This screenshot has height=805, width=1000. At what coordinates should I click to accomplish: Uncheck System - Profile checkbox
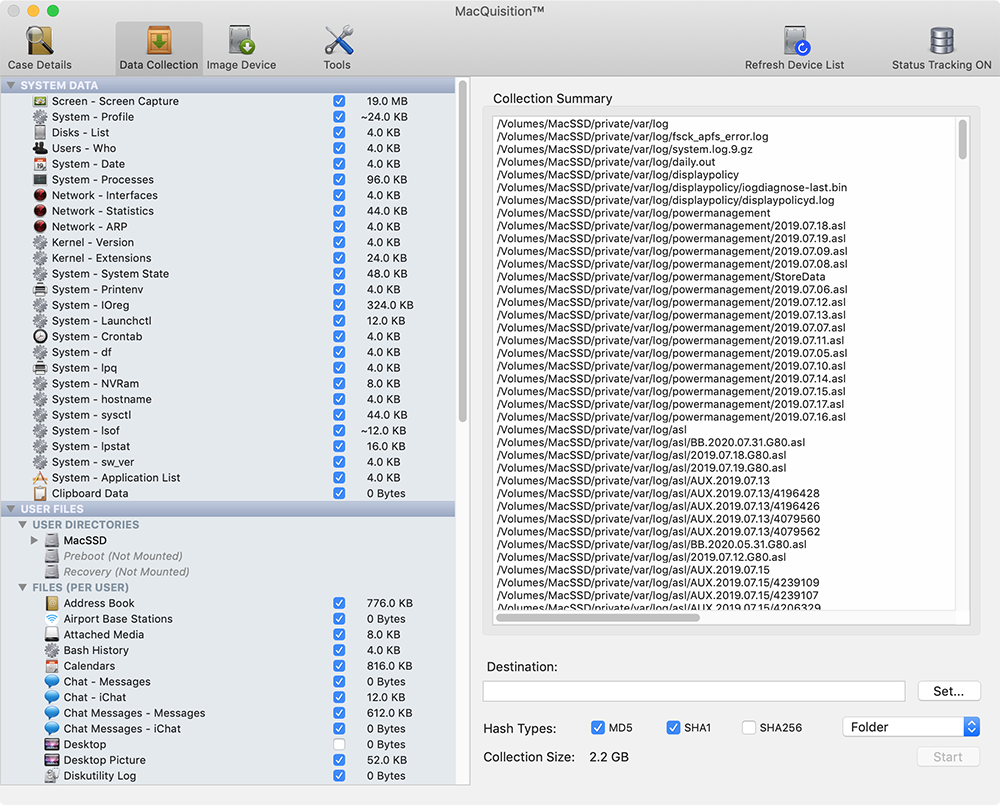(339, 117)
